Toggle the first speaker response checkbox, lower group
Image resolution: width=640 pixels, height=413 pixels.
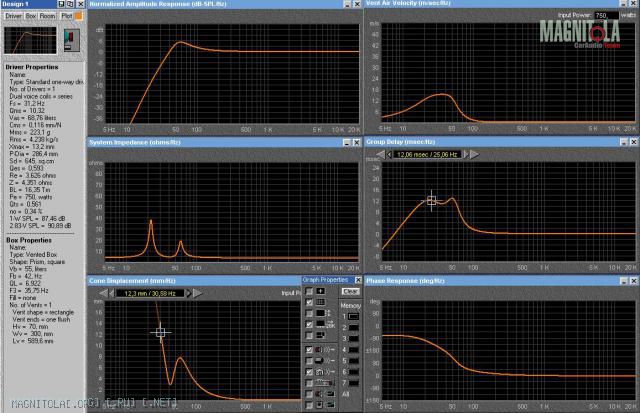[309, 350]
